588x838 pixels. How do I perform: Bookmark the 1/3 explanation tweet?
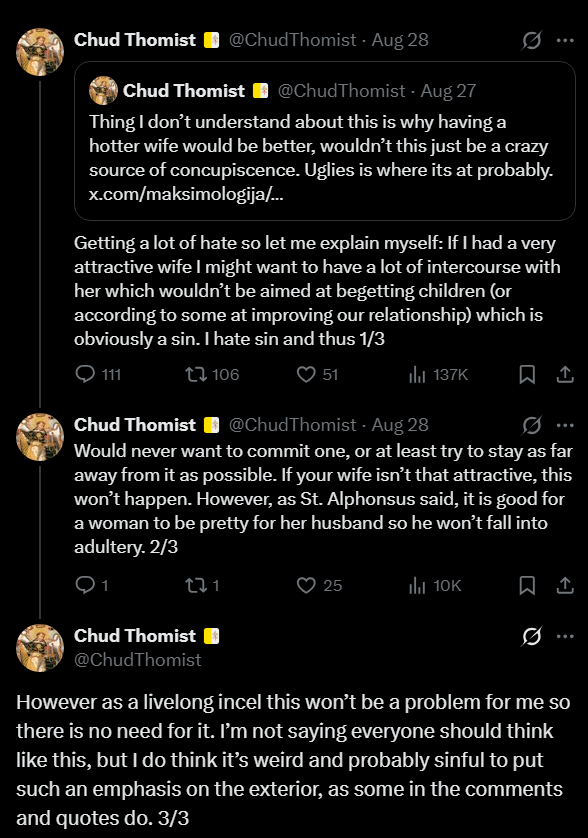coord(527,374)
